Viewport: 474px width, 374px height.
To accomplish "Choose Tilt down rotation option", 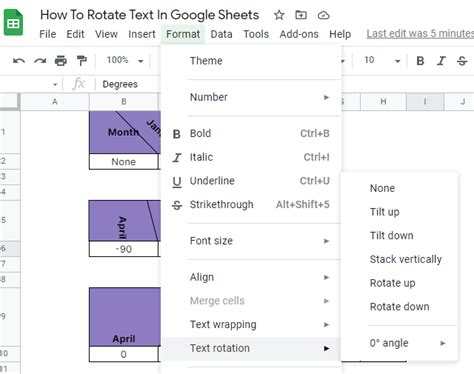I will (391, 235).
